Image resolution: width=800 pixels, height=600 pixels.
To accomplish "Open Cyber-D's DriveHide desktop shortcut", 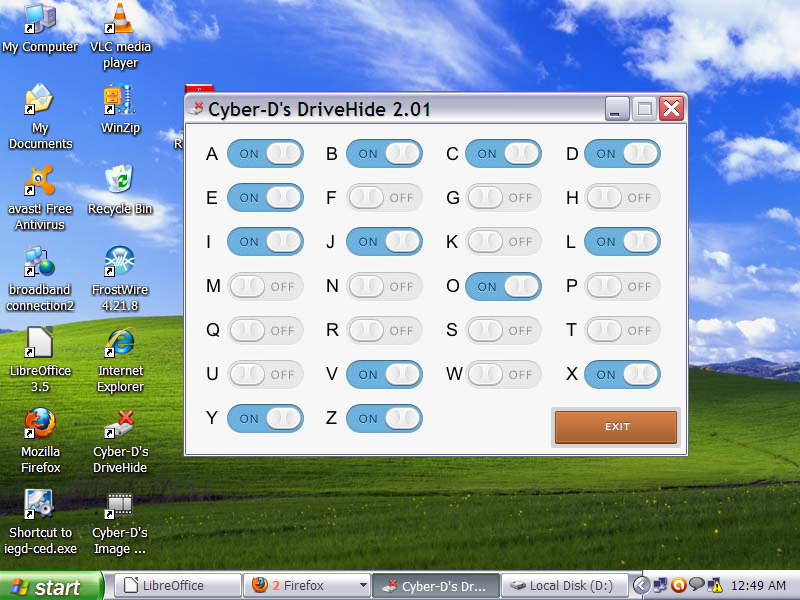I will (x=120, y=426).
